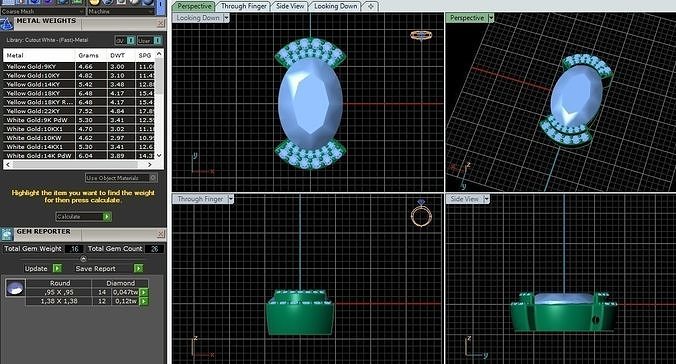Select the round diamond gem thumbnail
Image resolution: width=676 pixels, height=364 pixels.
tap(15, 288)
